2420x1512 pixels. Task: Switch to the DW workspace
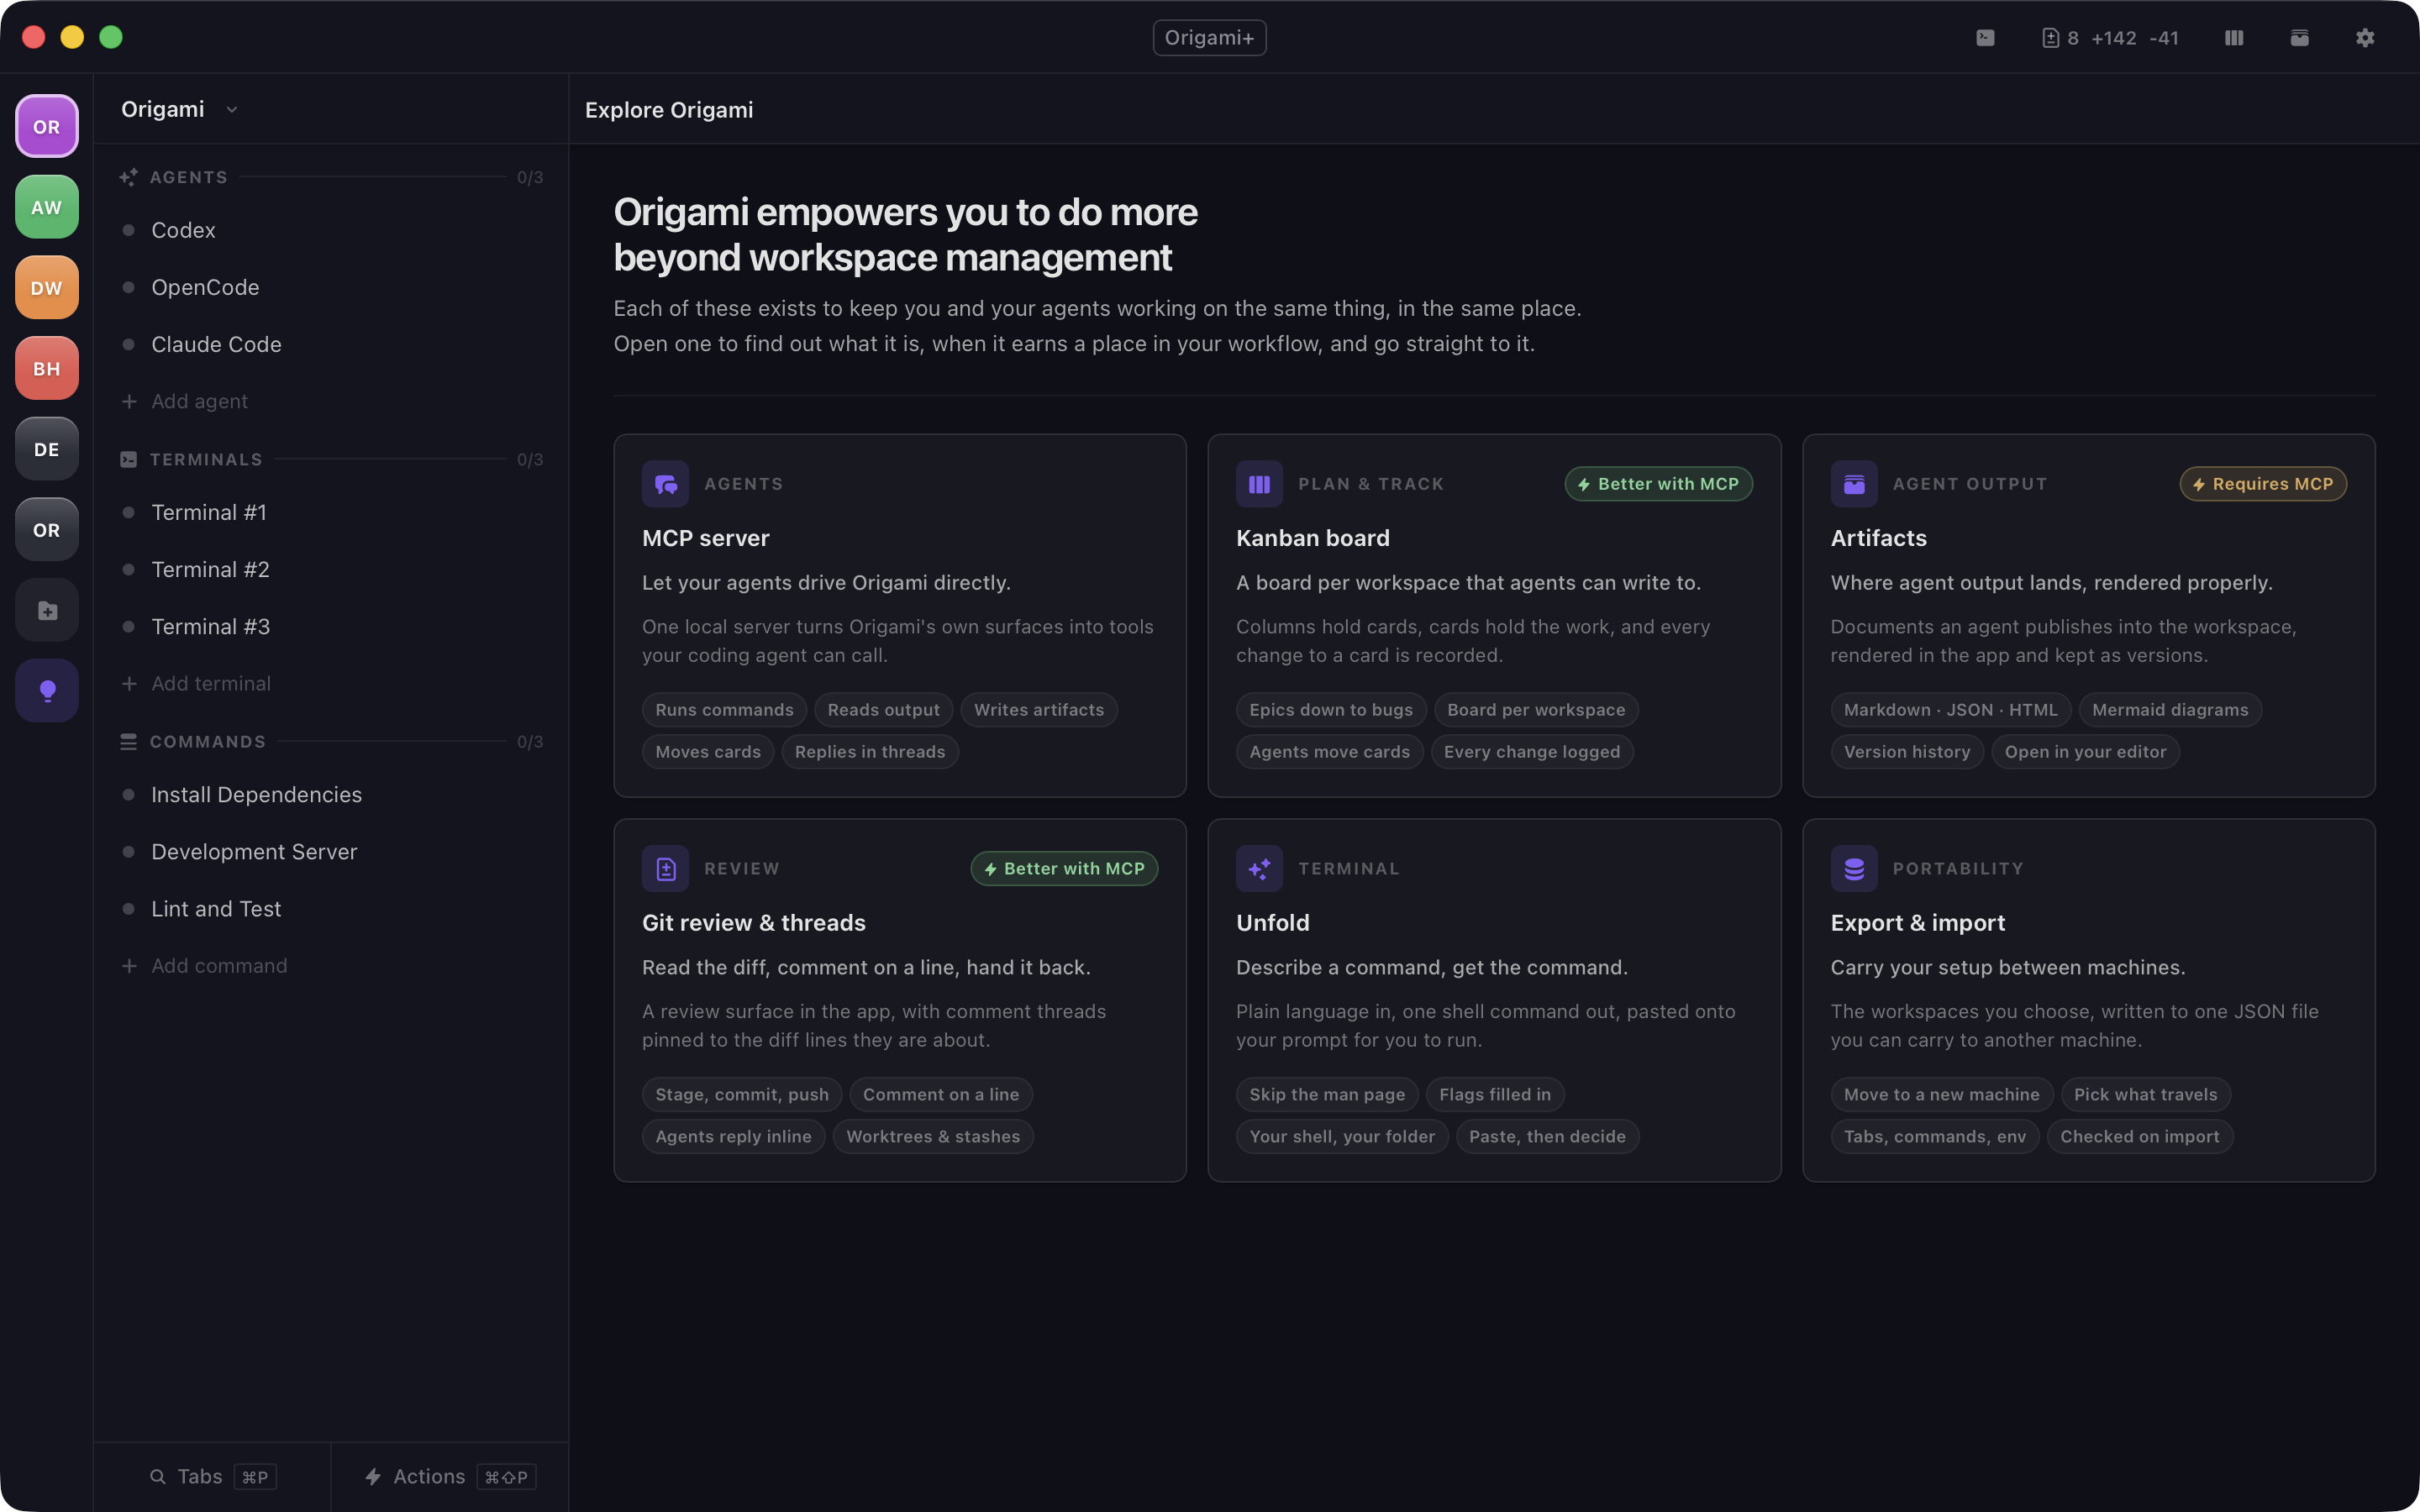(47, 288)
